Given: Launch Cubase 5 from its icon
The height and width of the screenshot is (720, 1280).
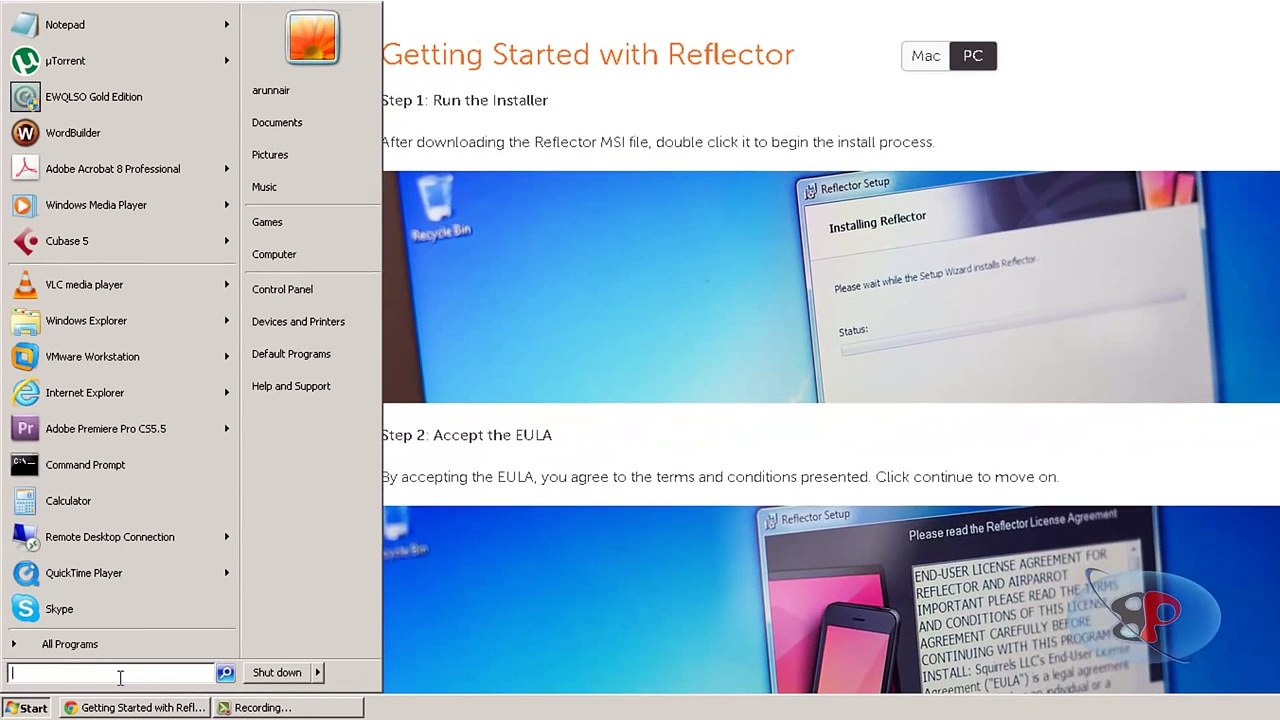Looking at the screenshot, I should (x=25, y=241).
